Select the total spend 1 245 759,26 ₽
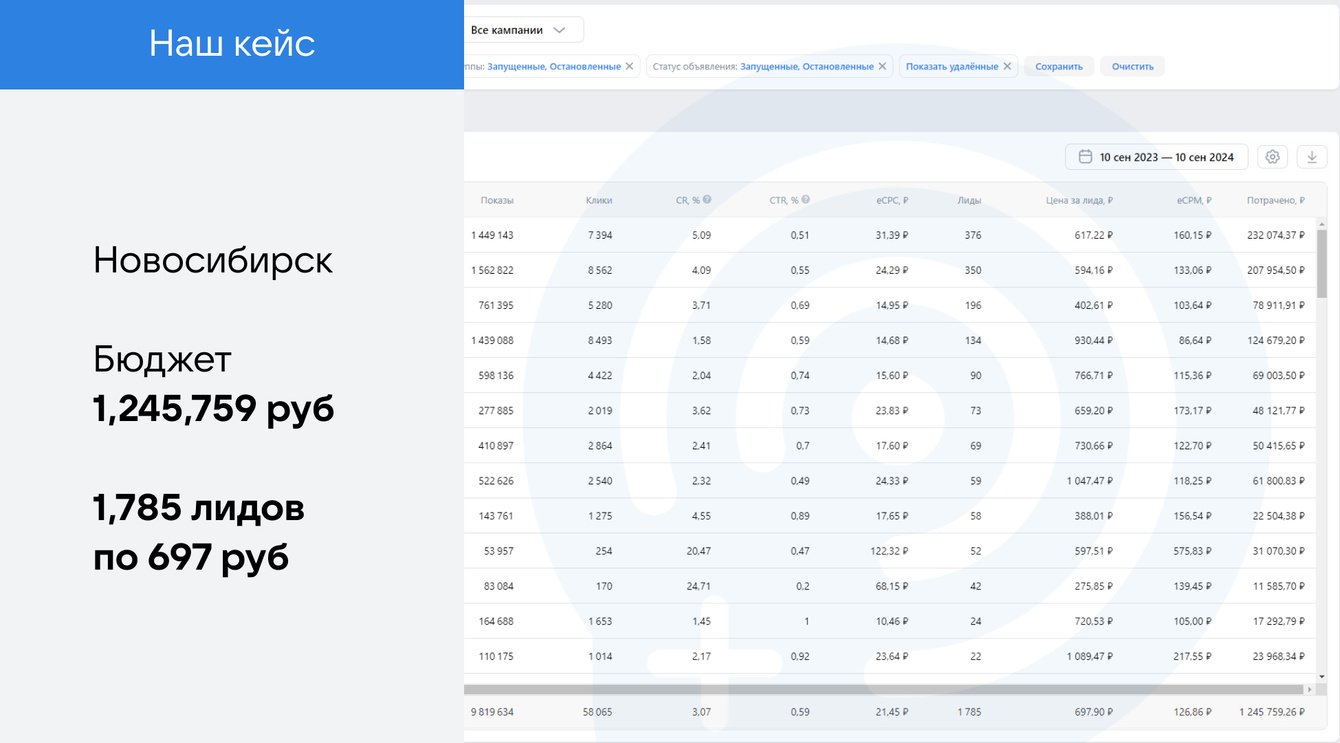 pos(1273,712)
